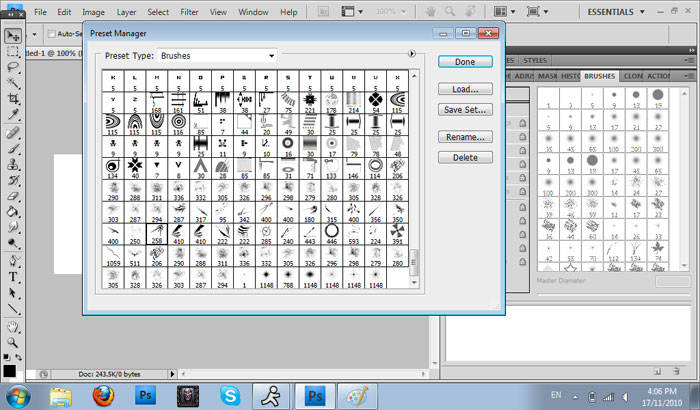700x410 pixels.
Task: Launch Bridge from the application bar
Action: coord(323,12)
